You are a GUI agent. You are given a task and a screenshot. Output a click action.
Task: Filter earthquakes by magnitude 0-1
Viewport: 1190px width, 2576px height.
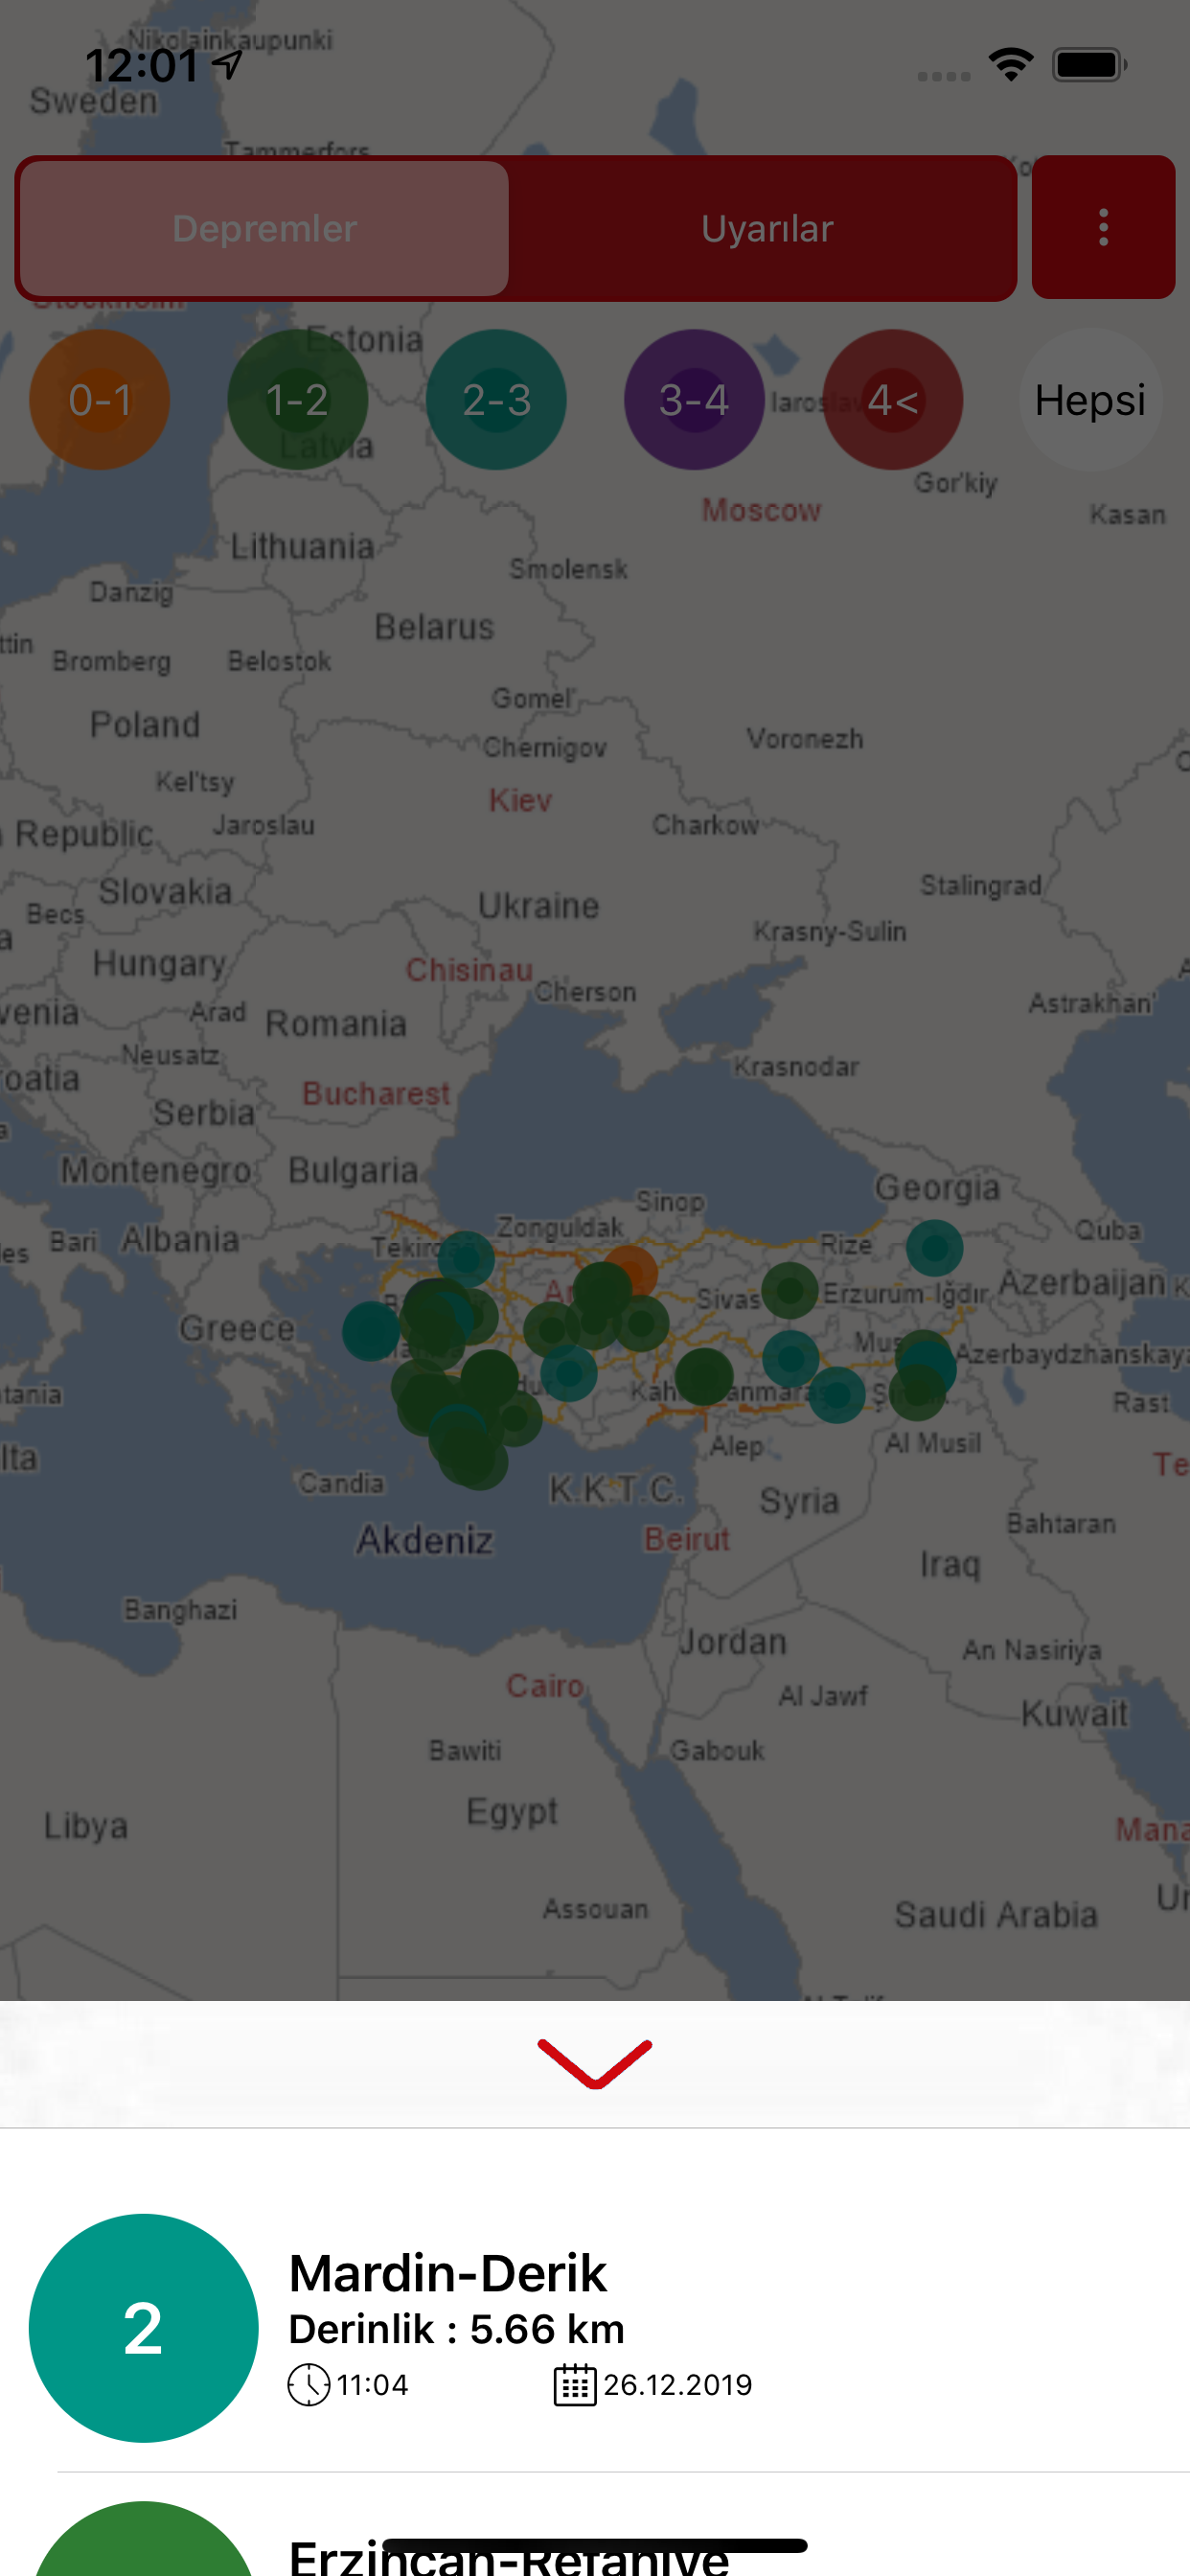coord(100,400)
